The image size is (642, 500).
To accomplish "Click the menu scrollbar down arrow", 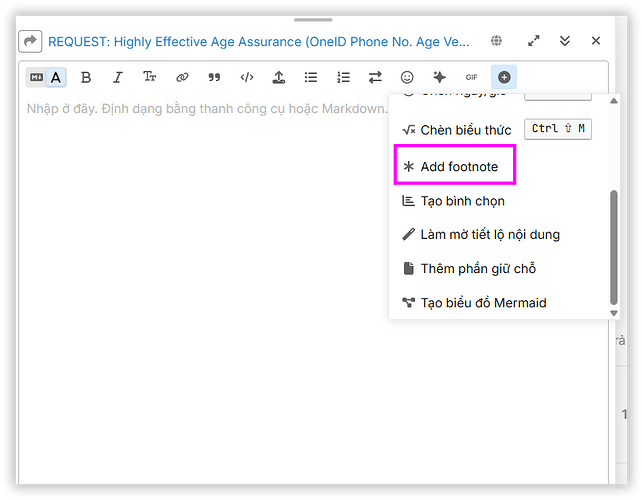I will coord(614,313).
